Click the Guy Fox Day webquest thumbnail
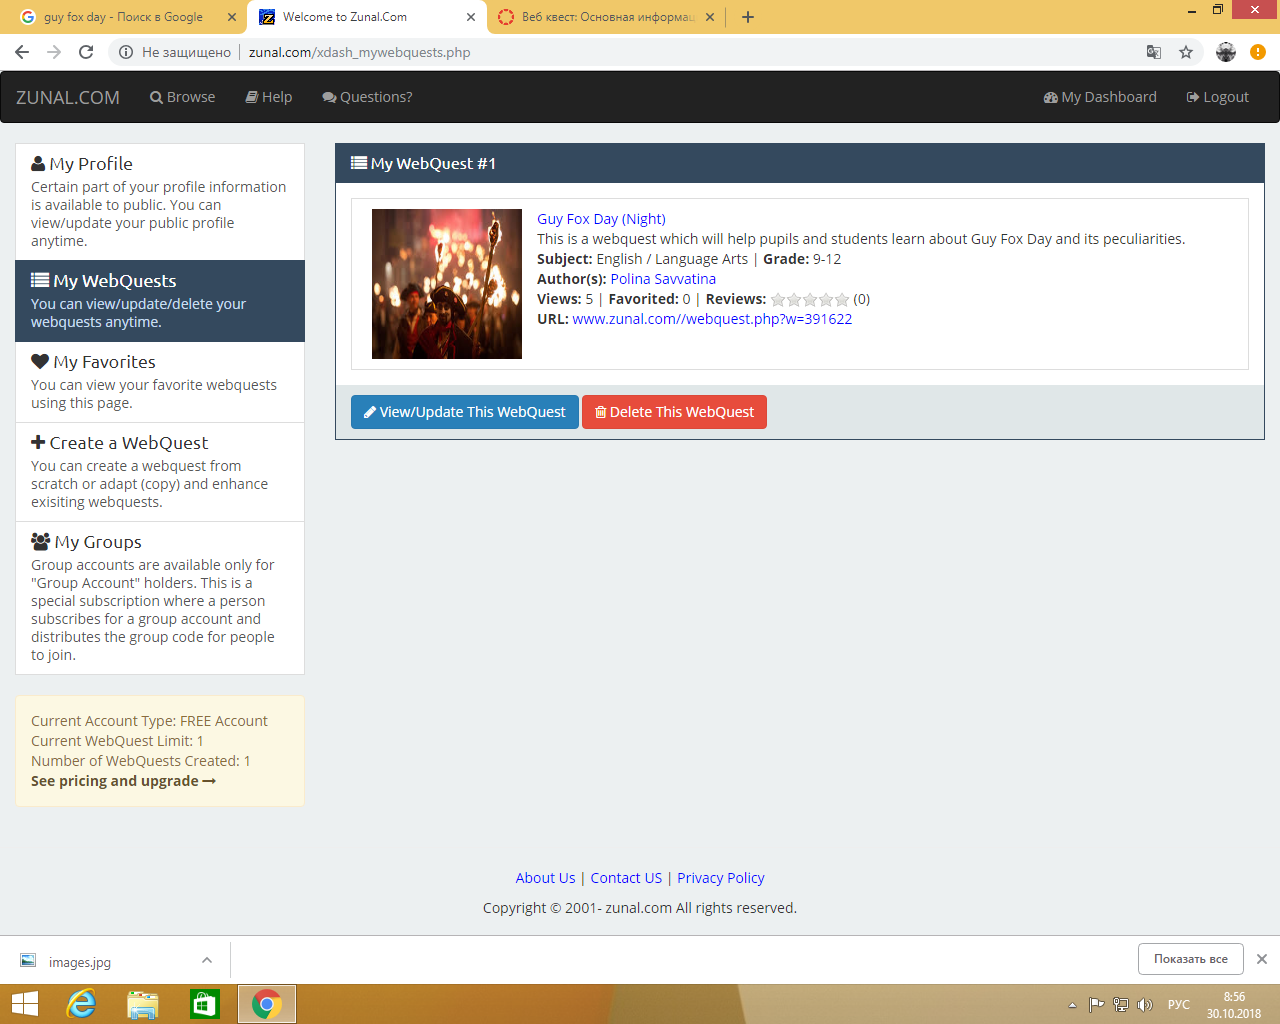This screenshot has height=1024, width=1280. coord(447,284)
